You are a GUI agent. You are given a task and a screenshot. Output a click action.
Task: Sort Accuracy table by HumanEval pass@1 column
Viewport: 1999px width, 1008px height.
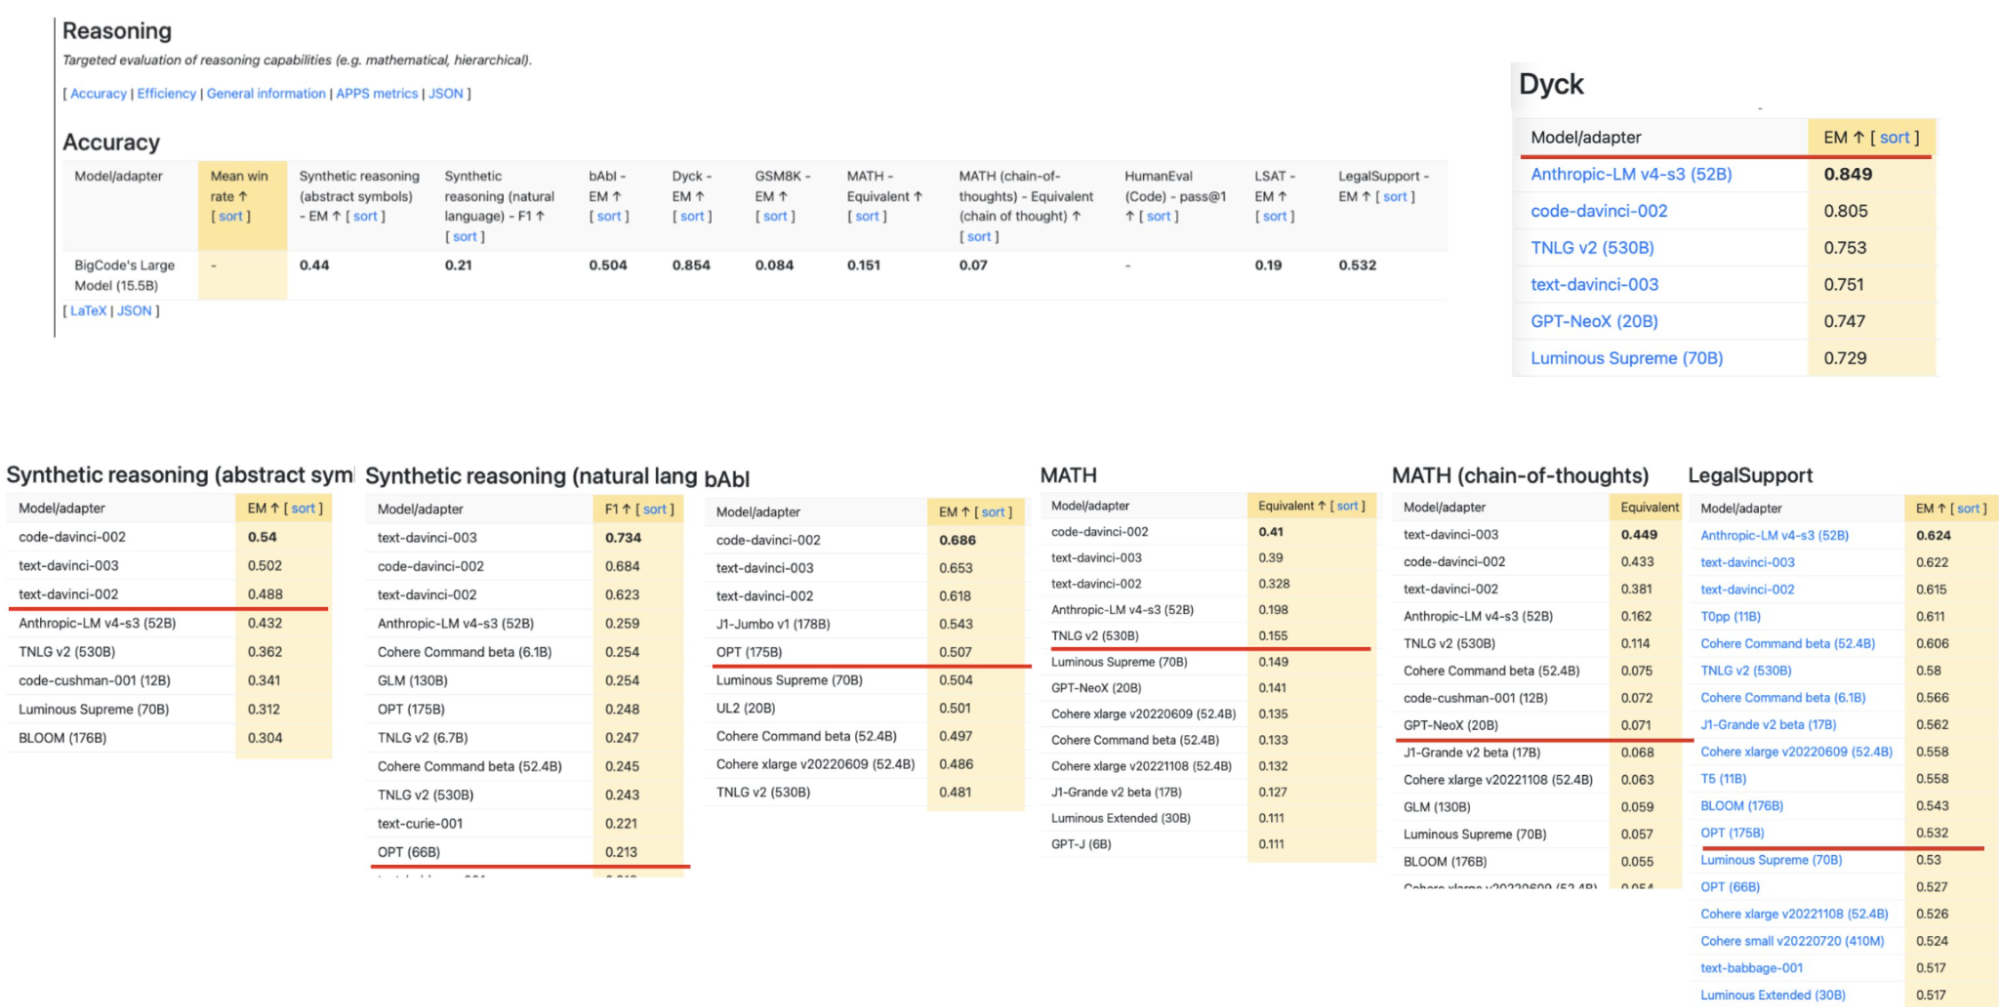pyautogui.click(x=1158, y=216)
